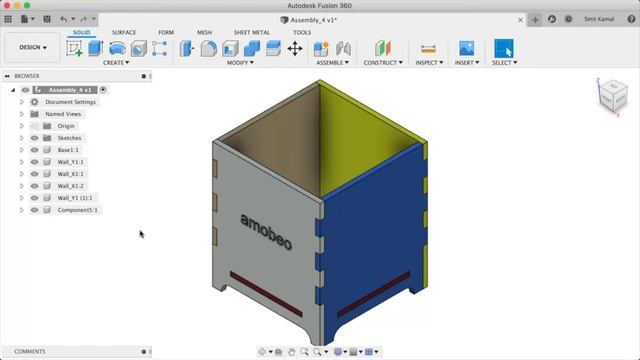This screenshot has width=640, height=360.
Task: Click the Joint tool icon
Action: 343,49
